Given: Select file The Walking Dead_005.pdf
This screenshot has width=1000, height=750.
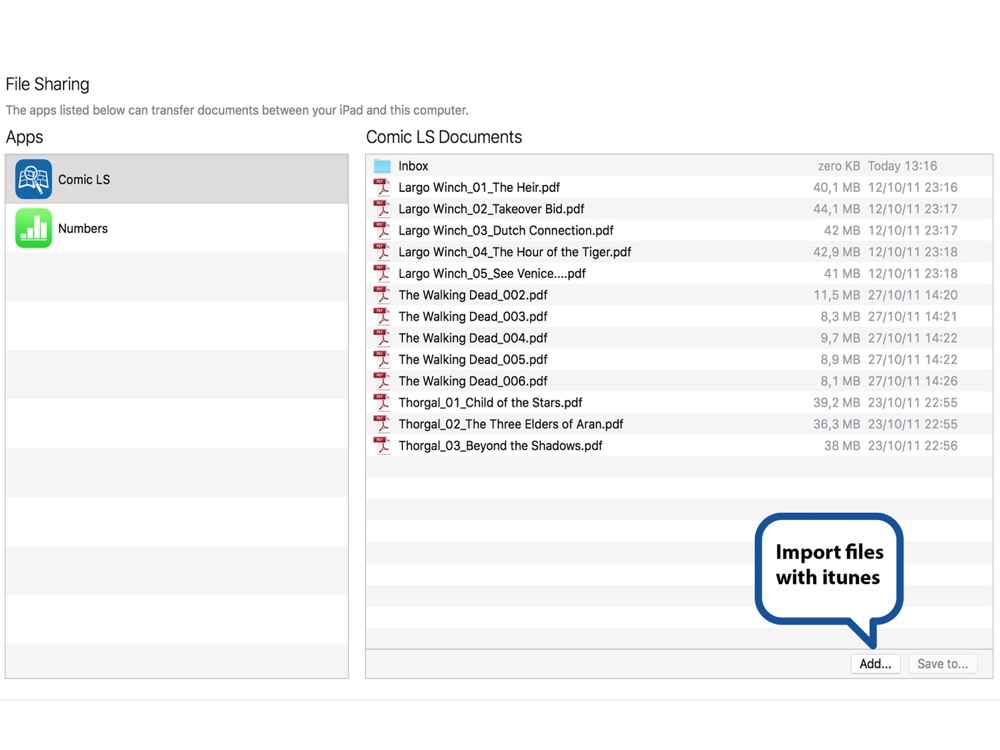Looking at the screenshot, I should click(473, 360).
